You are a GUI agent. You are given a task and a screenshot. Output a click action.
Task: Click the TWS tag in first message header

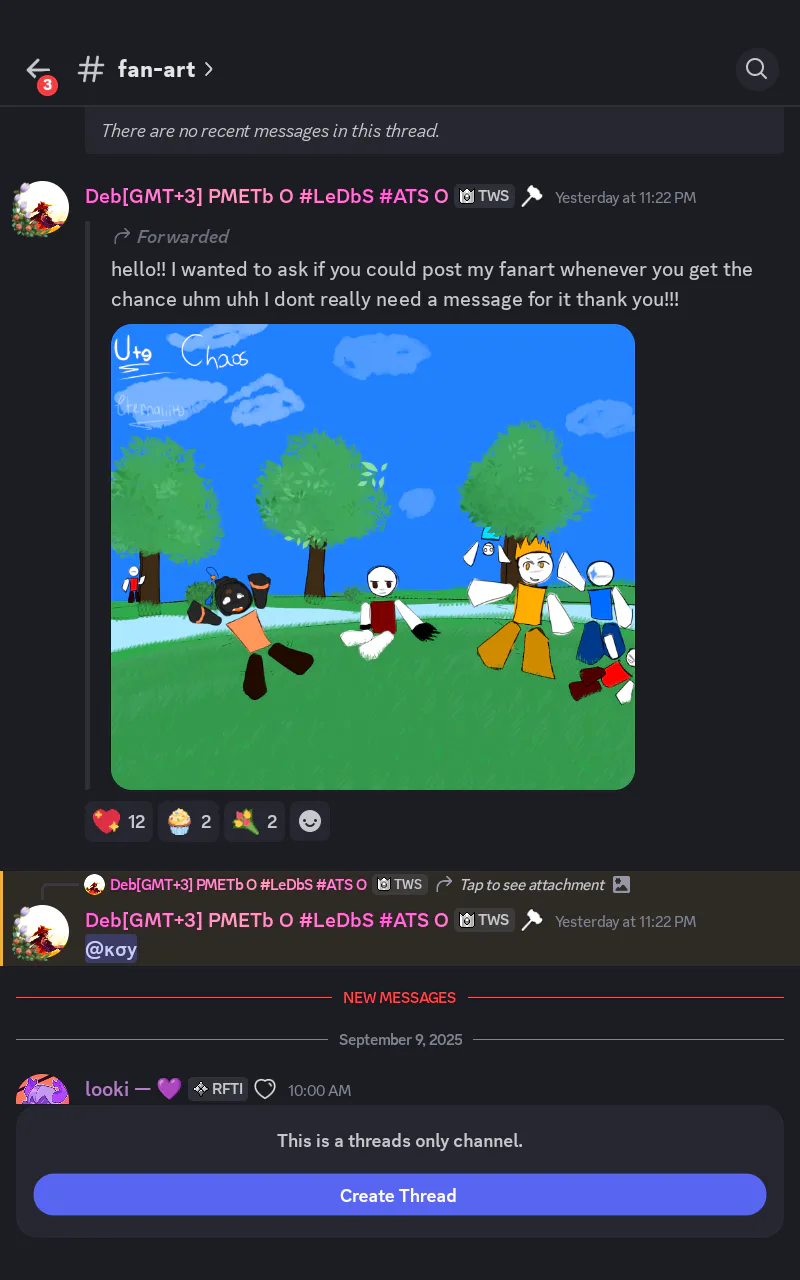coord(485,196)
